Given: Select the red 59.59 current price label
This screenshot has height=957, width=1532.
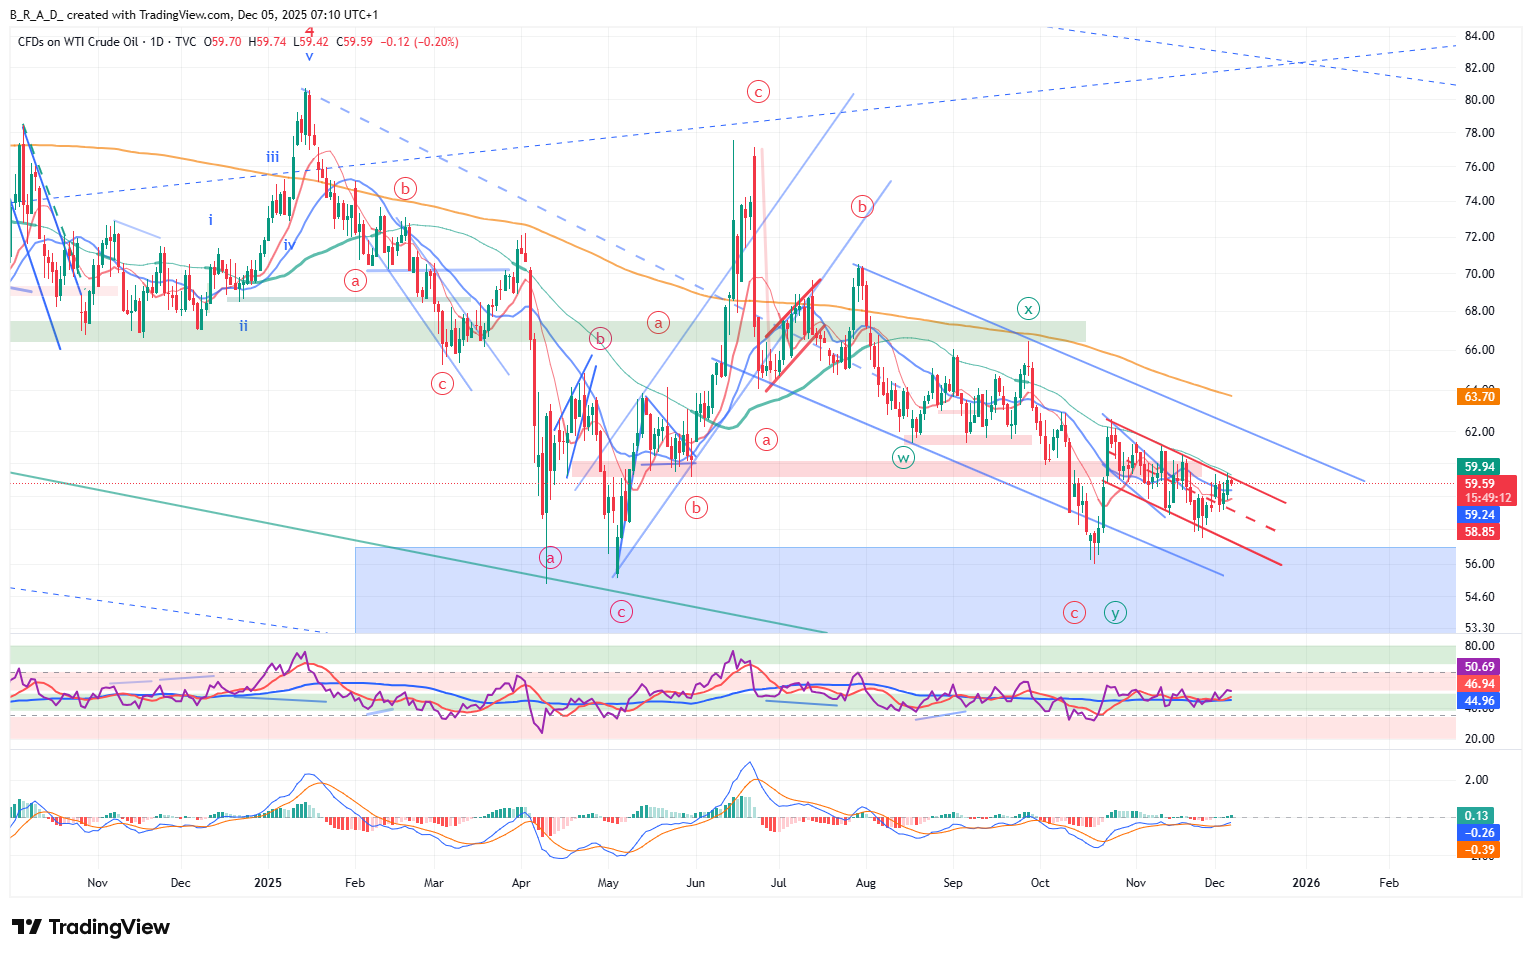Looking at the screenshot, I should [1479, 484].
